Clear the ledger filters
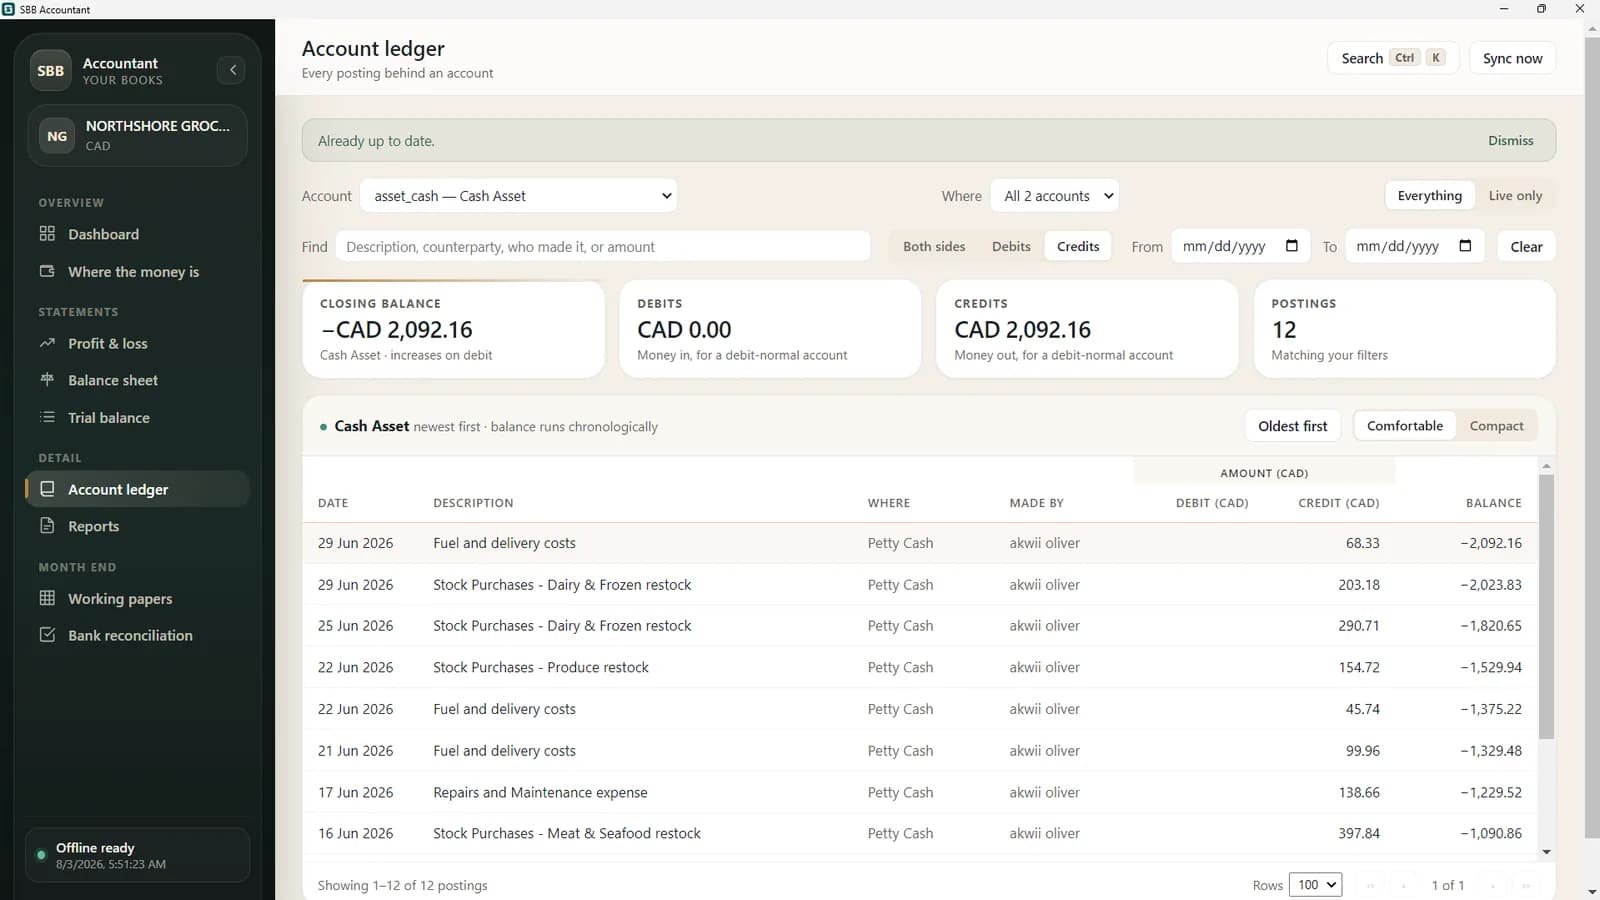 pyautogui.click(x=1526, y=246)
